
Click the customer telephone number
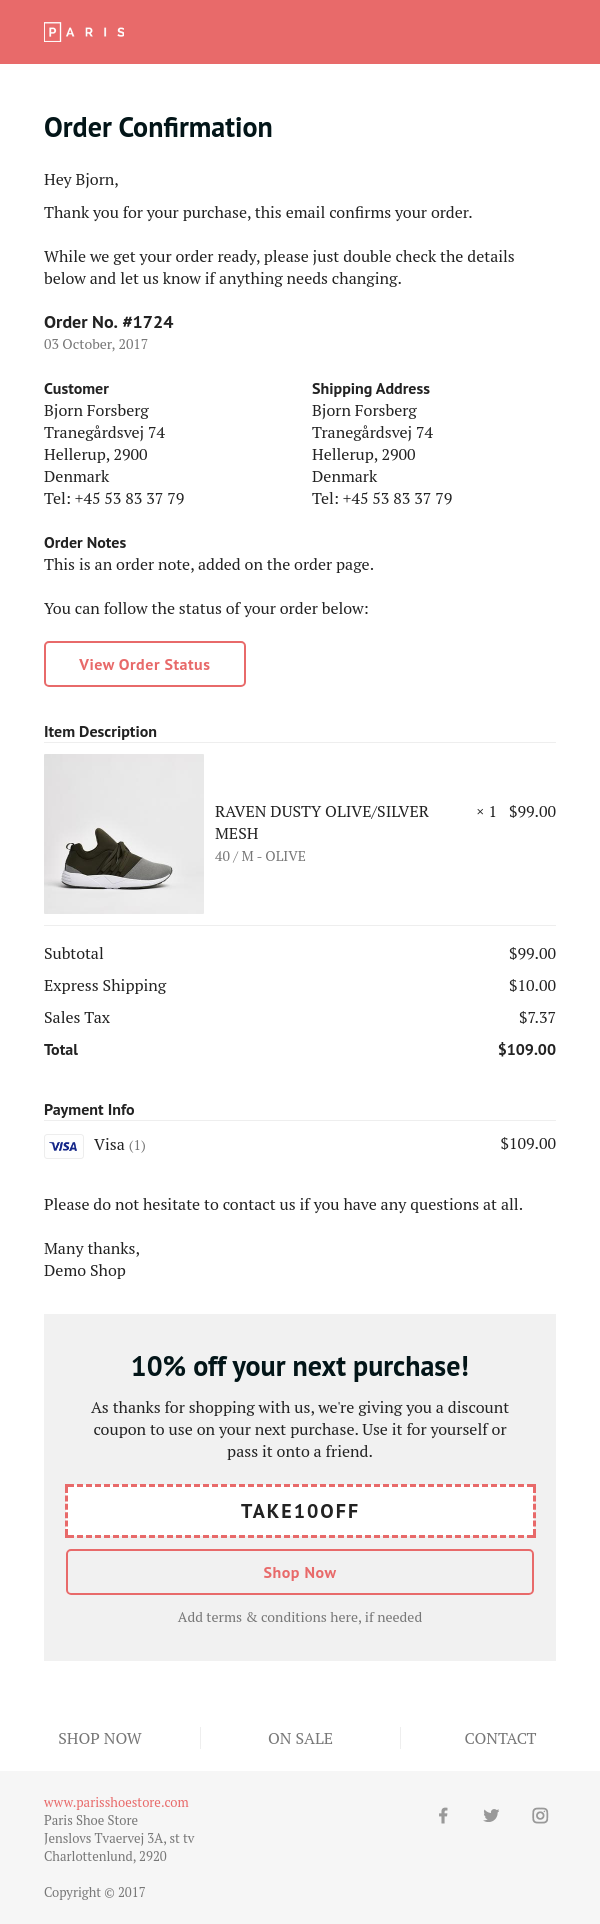click(x=129, y=498)
